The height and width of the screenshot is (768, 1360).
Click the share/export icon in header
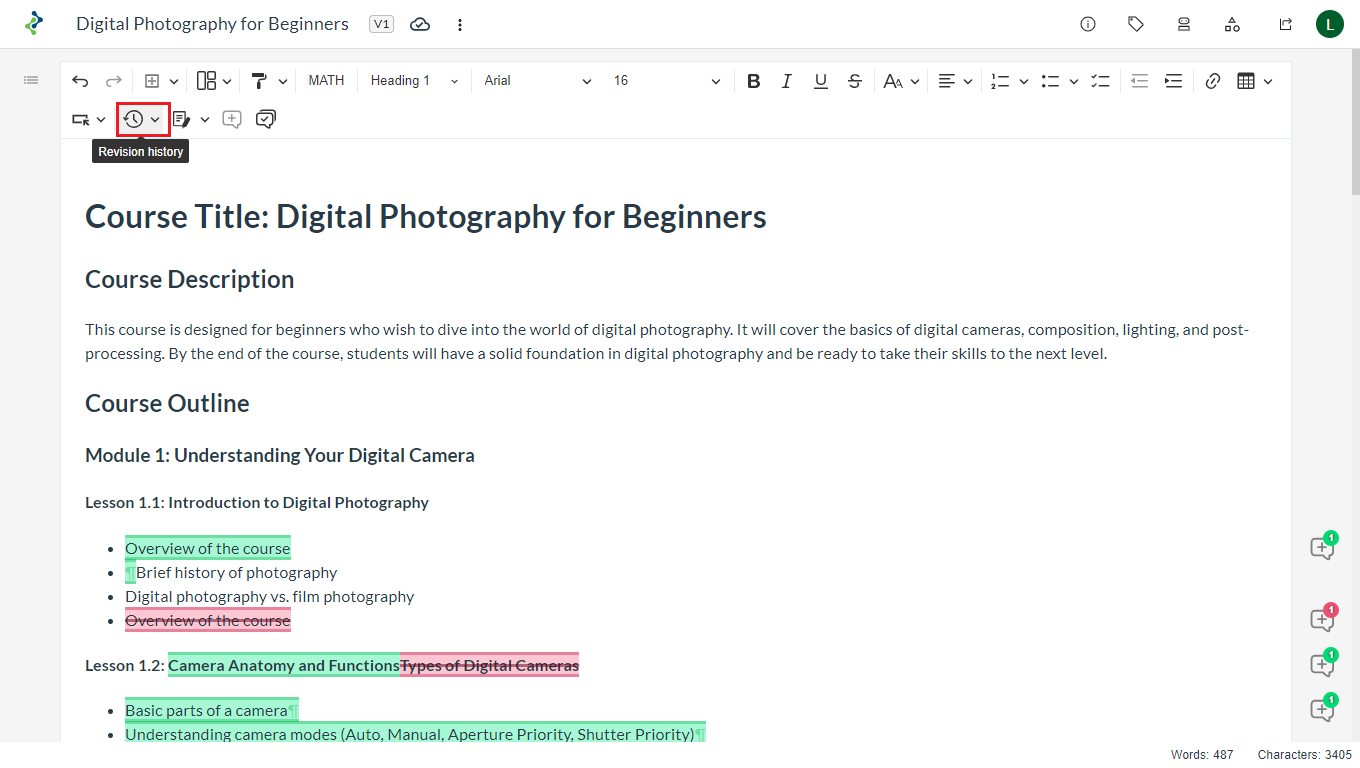[1285, 24]
